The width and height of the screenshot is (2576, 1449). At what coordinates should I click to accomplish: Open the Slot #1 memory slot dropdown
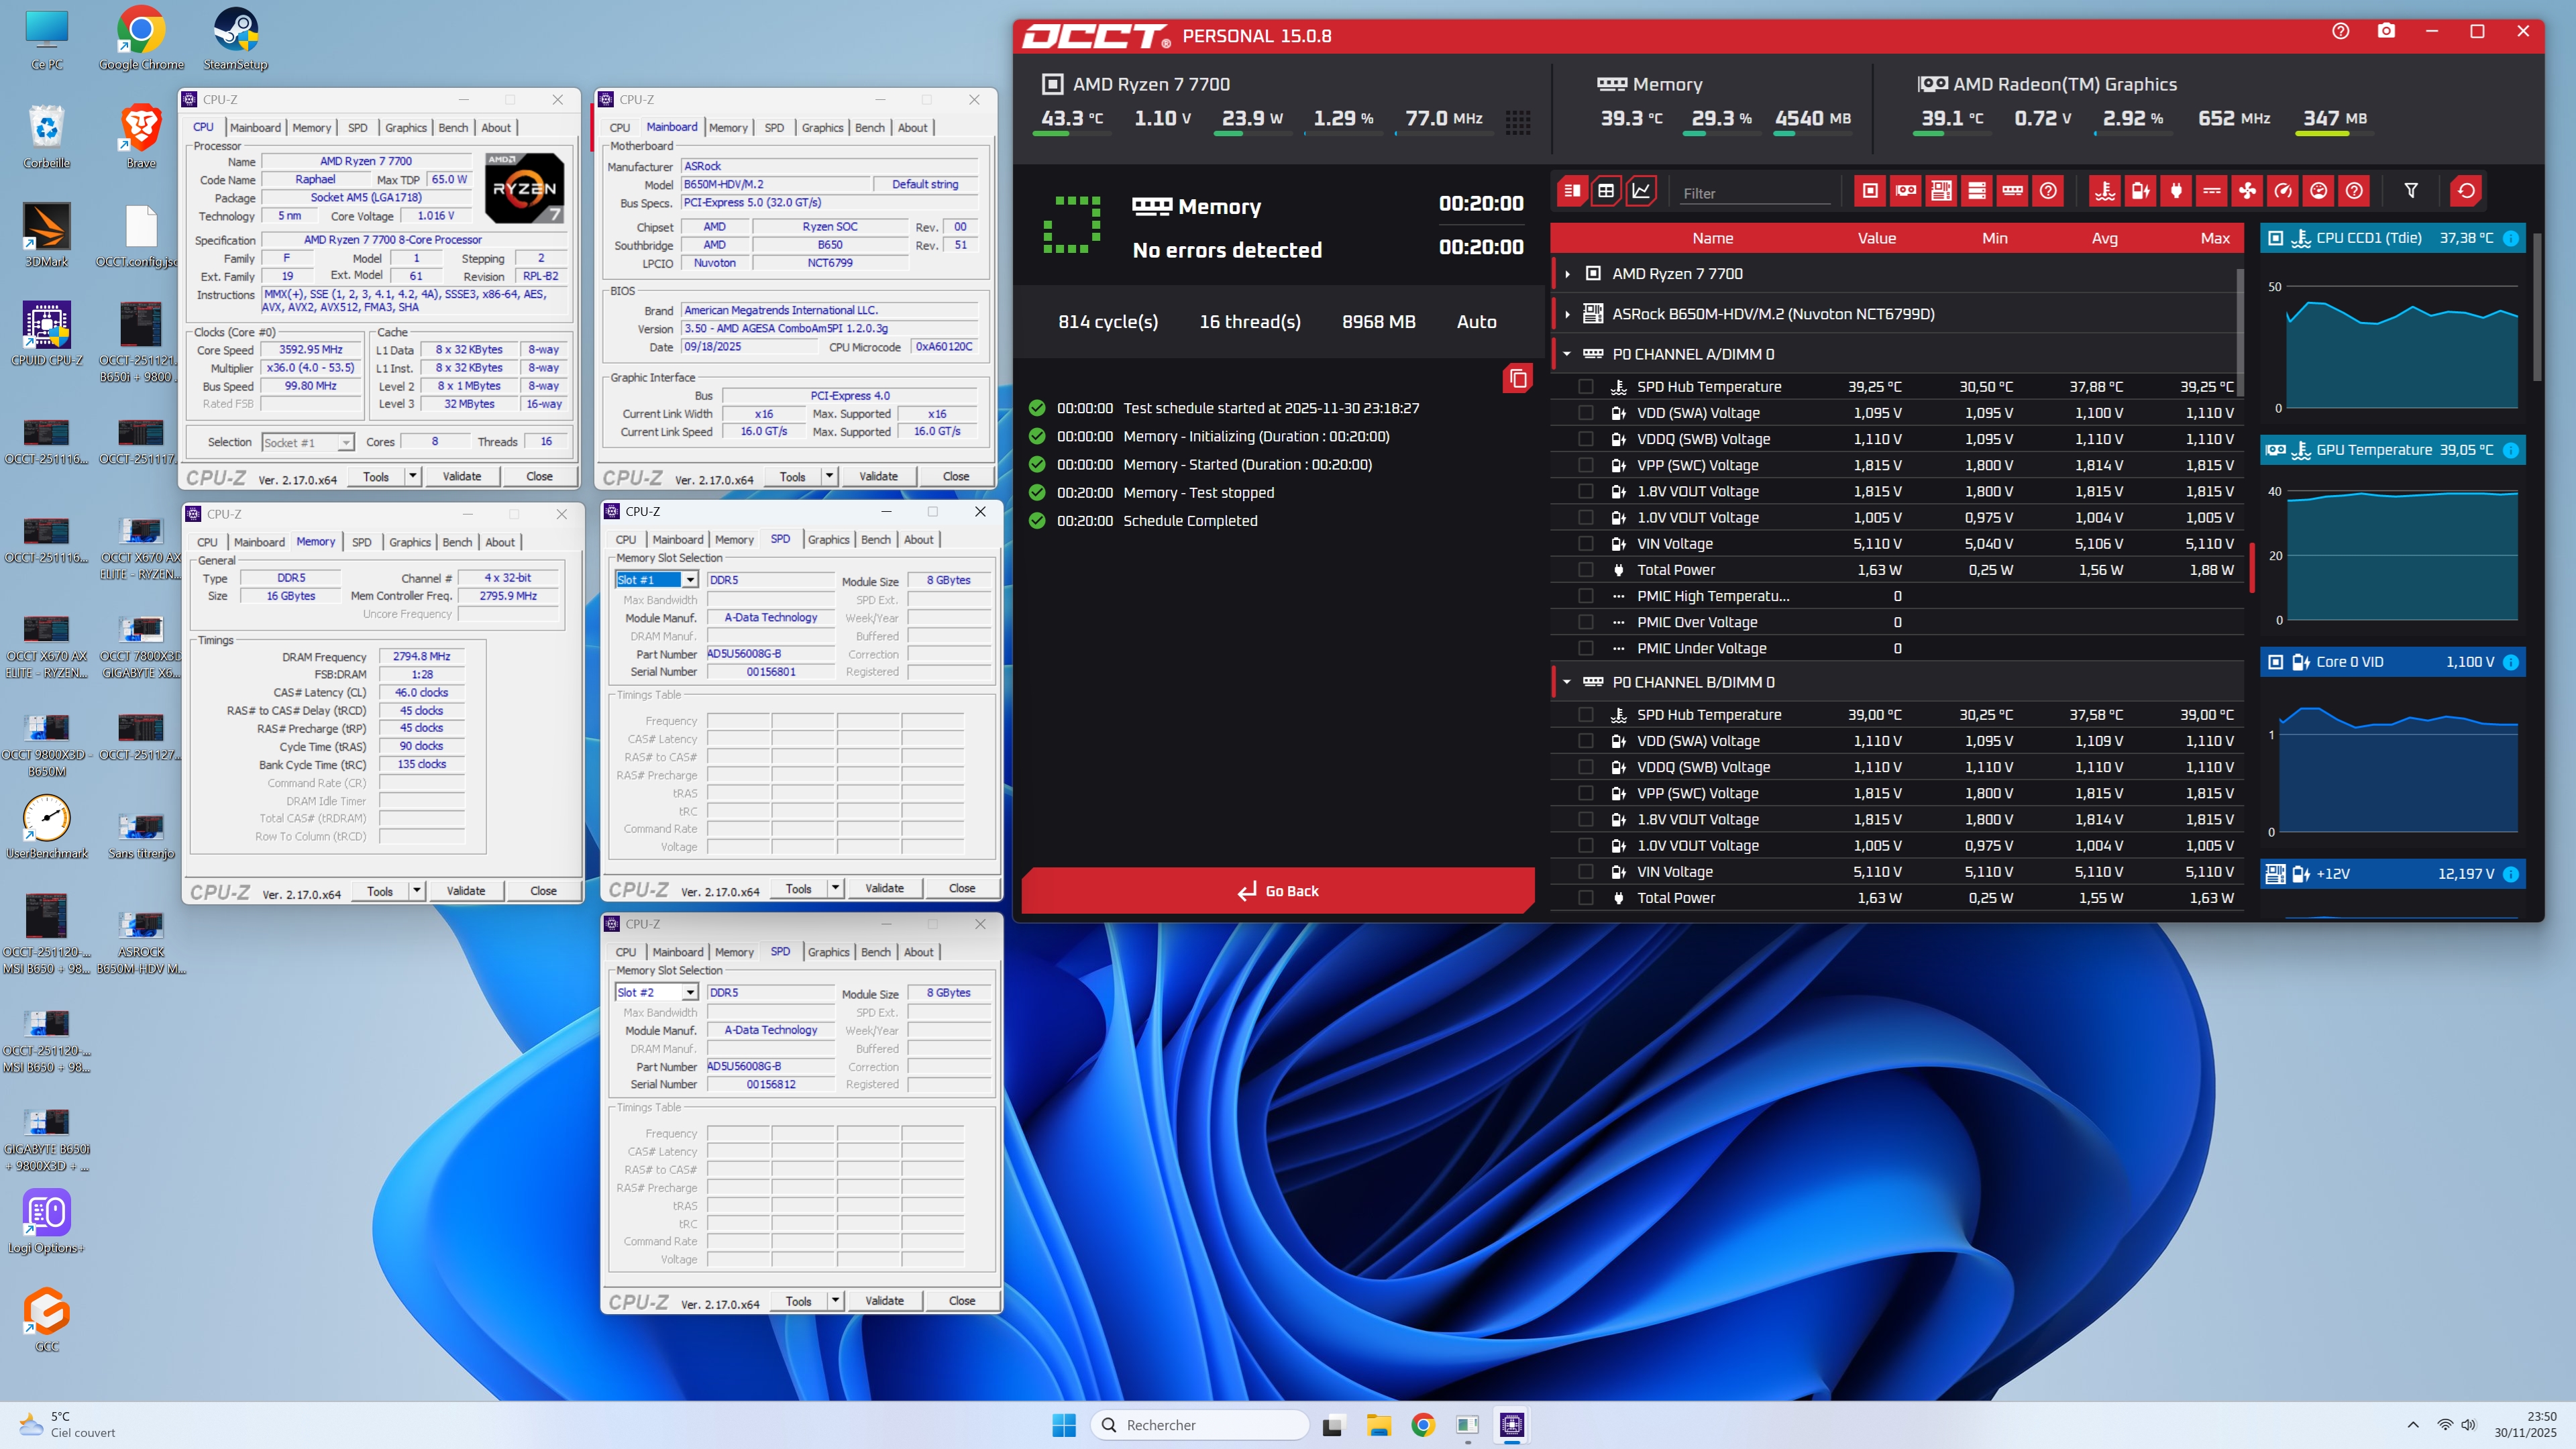pos(690,580)
